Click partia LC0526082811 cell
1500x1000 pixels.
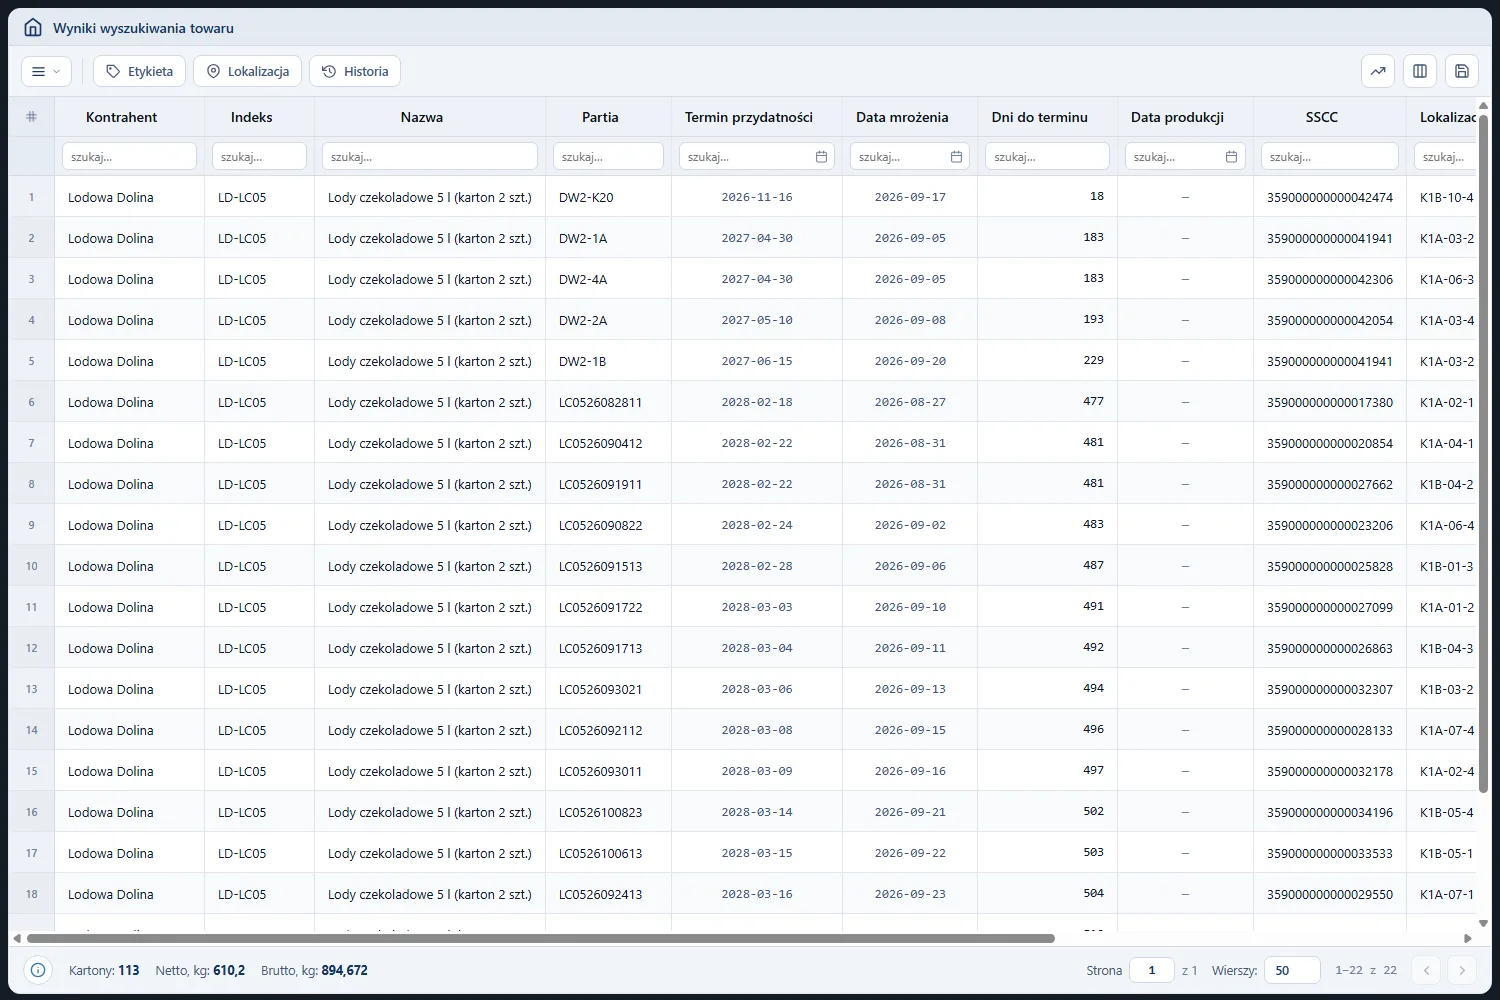(x=608, y=402)
